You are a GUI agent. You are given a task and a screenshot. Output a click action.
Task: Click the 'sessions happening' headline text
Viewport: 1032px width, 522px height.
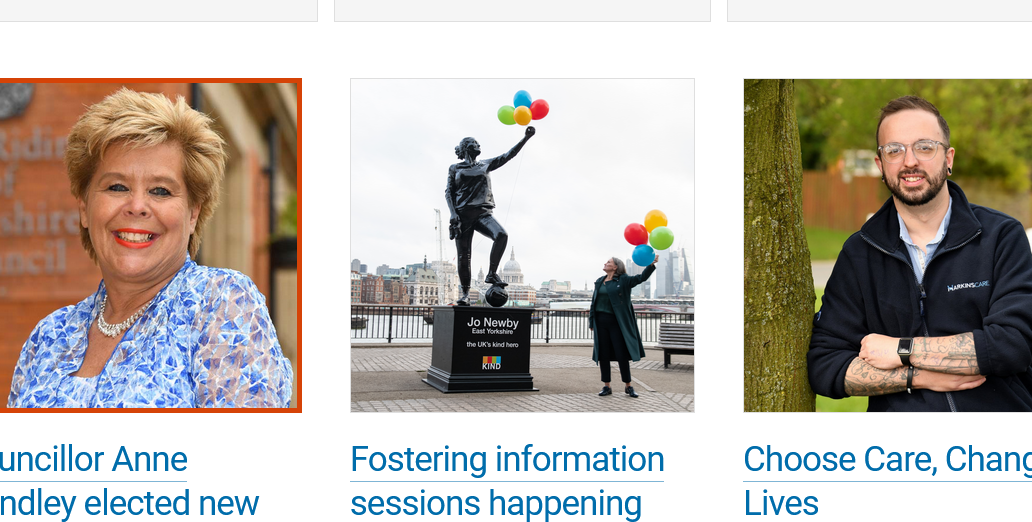click(x=496, y=504)
